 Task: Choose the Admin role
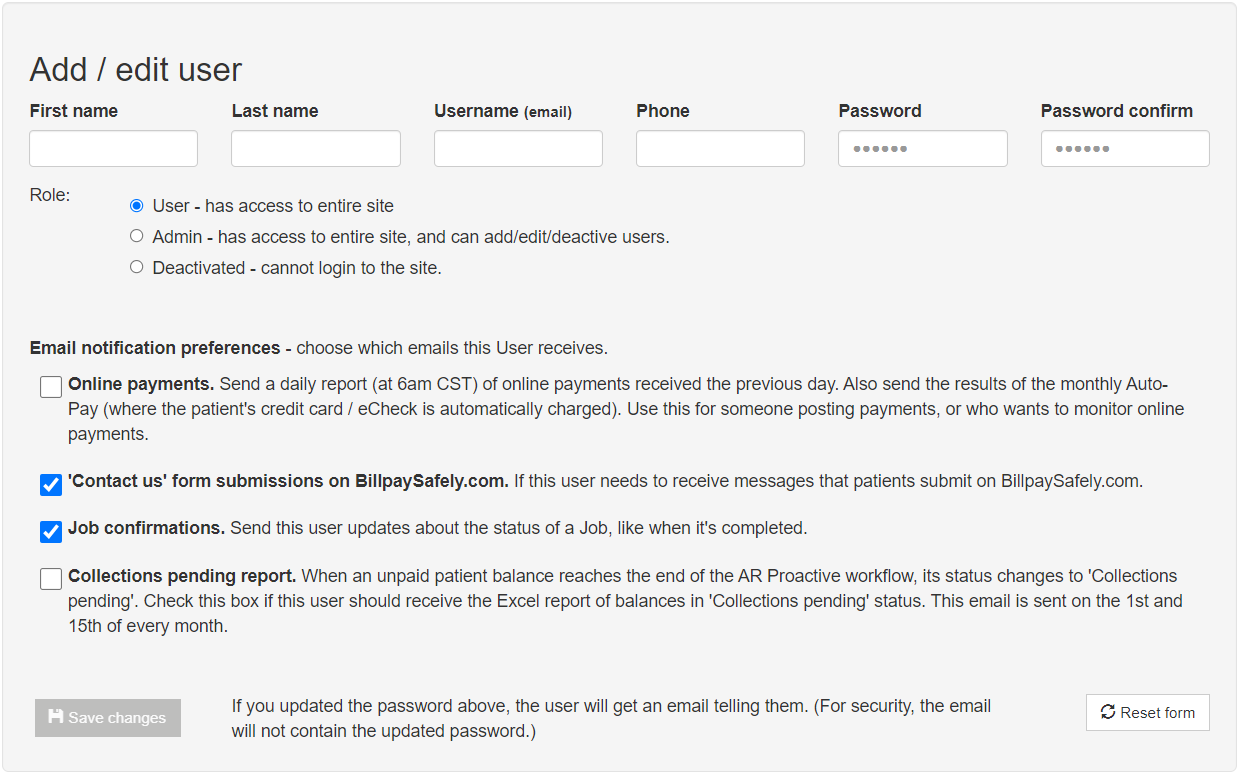[x=136, y=236]
